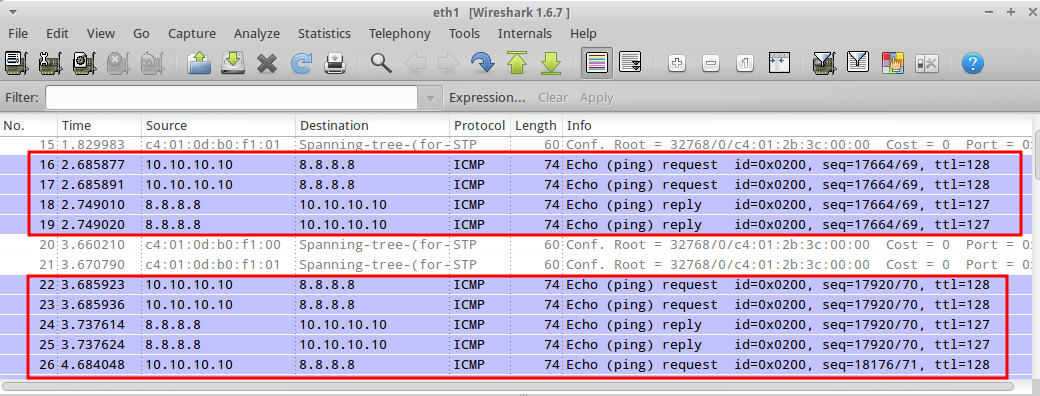Sort by the Source column header
Viewport: 1040px width, 396px height.
(x=218, y=125)
